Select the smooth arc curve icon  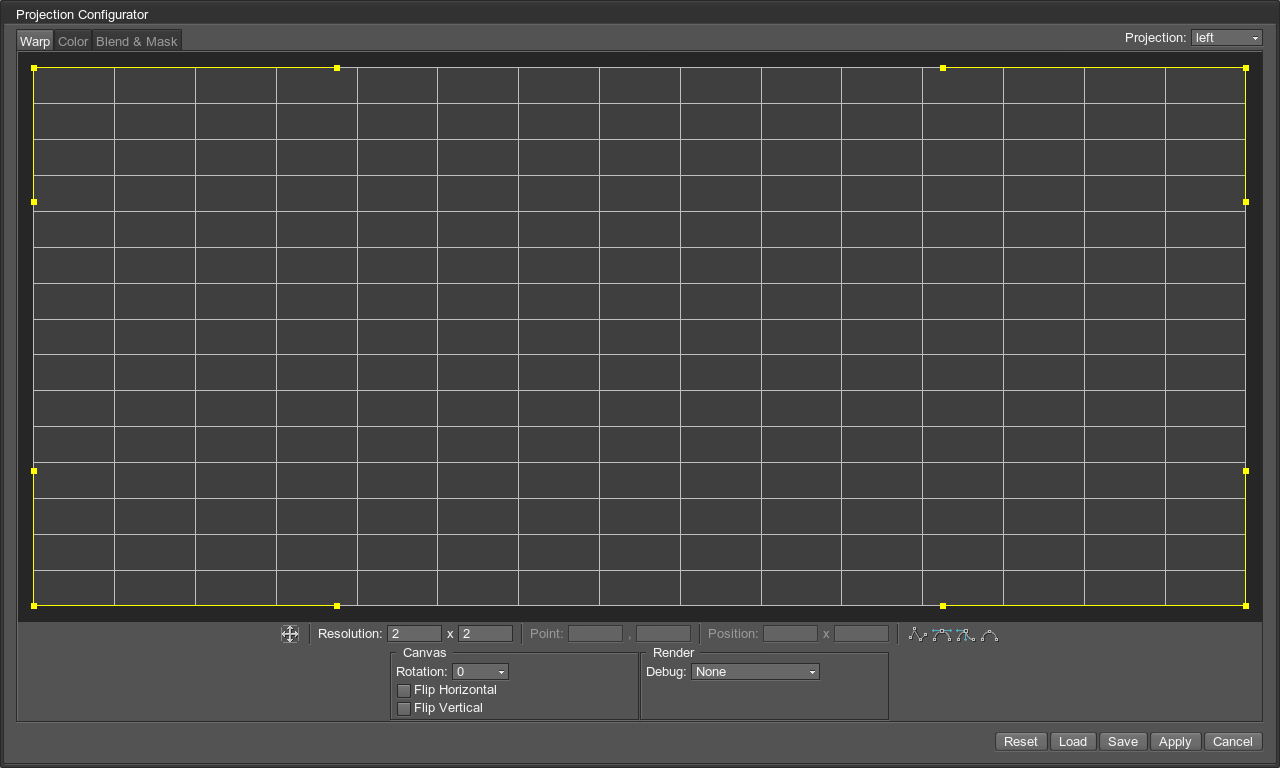pos(989,634)
